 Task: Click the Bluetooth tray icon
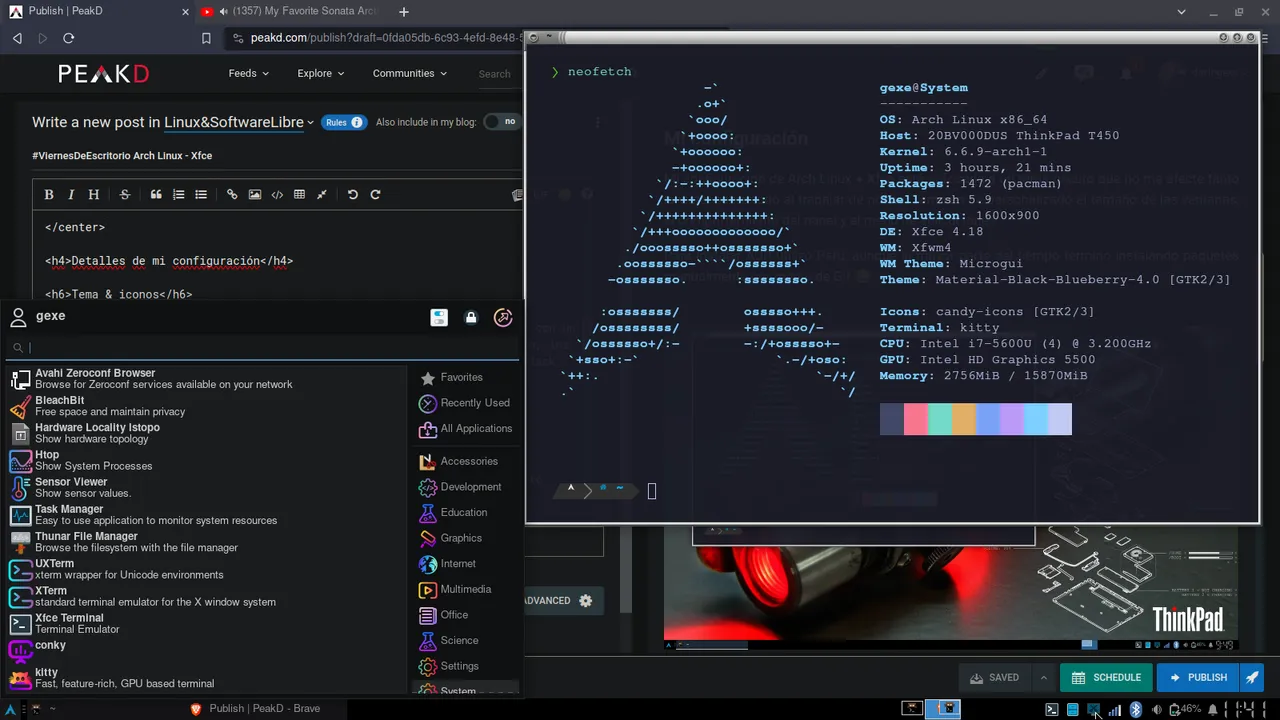(1135, 709)
